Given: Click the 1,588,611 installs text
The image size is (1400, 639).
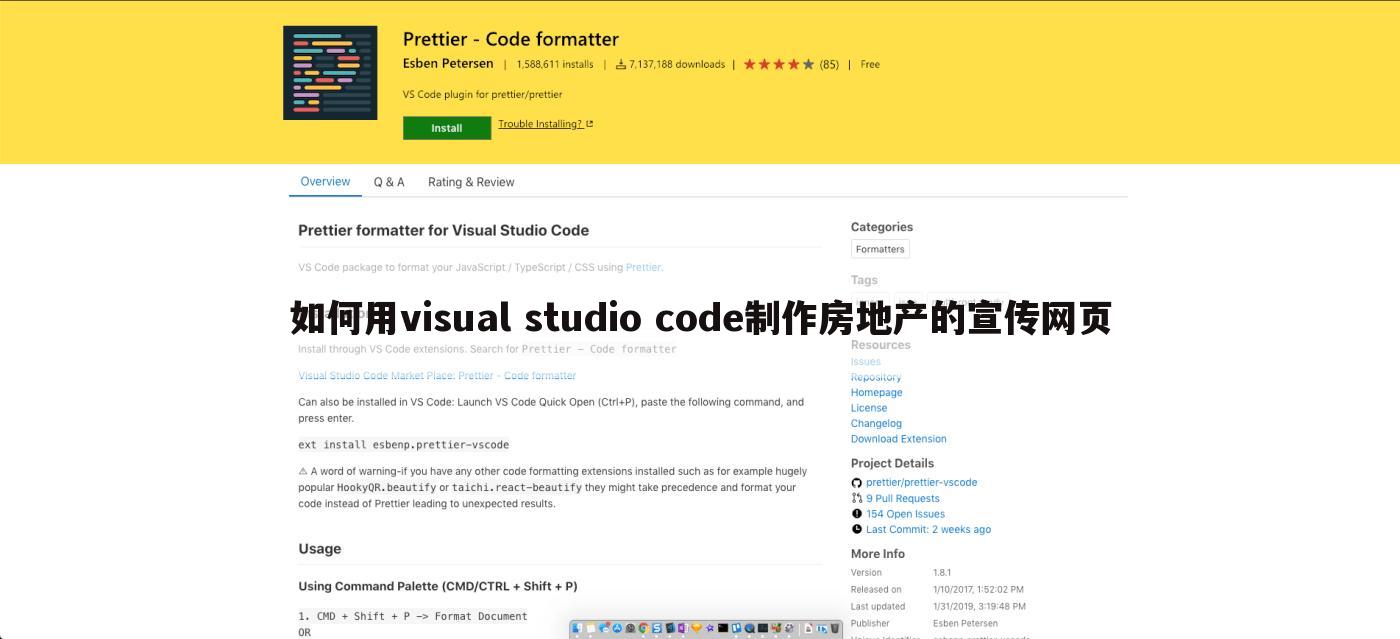Looking at the screenshot, I should tap(555, 64).
